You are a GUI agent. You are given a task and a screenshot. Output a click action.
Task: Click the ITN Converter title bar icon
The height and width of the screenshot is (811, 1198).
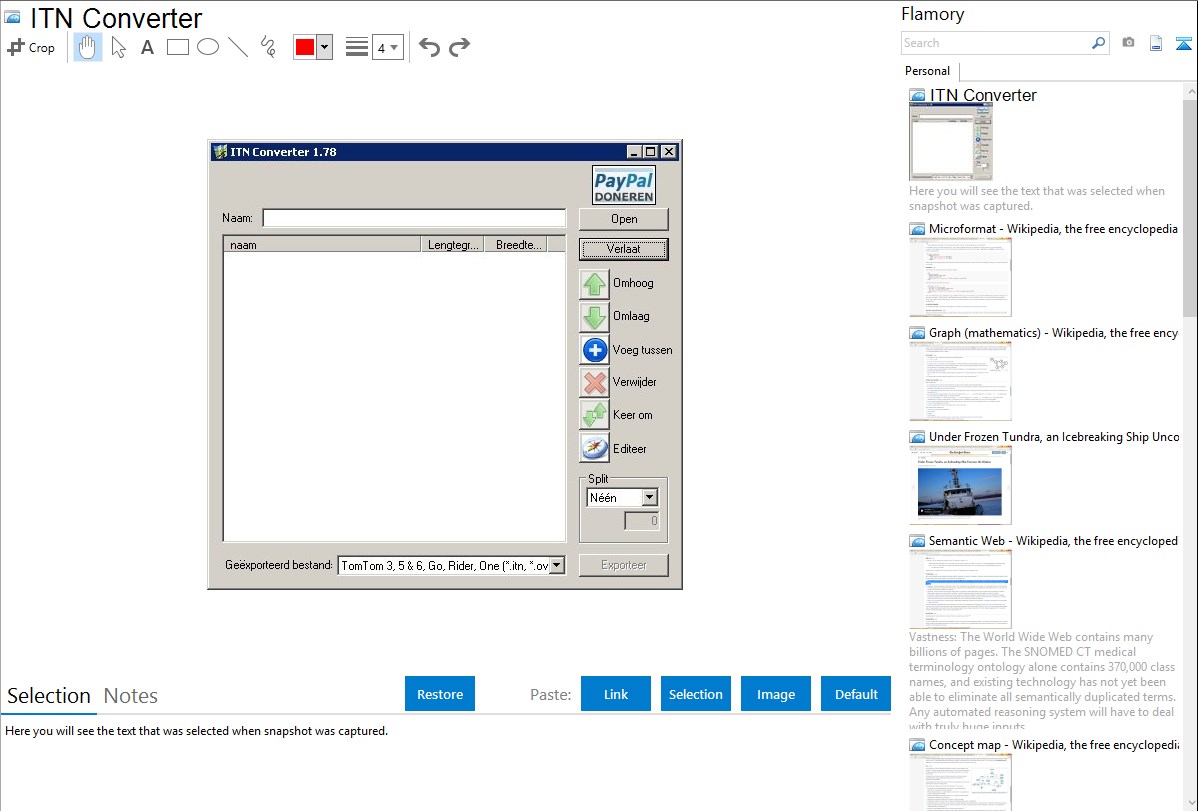[x=220, y=151]
